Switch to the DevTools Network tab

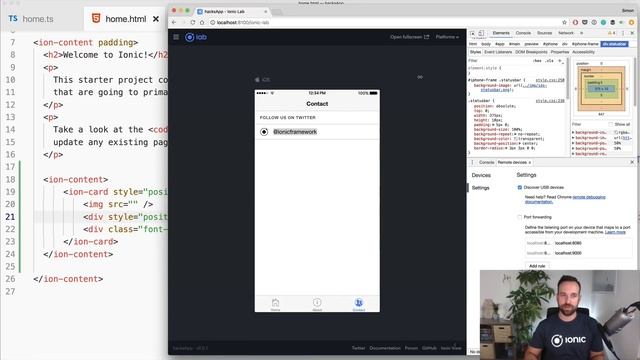[x=566, y=33]
